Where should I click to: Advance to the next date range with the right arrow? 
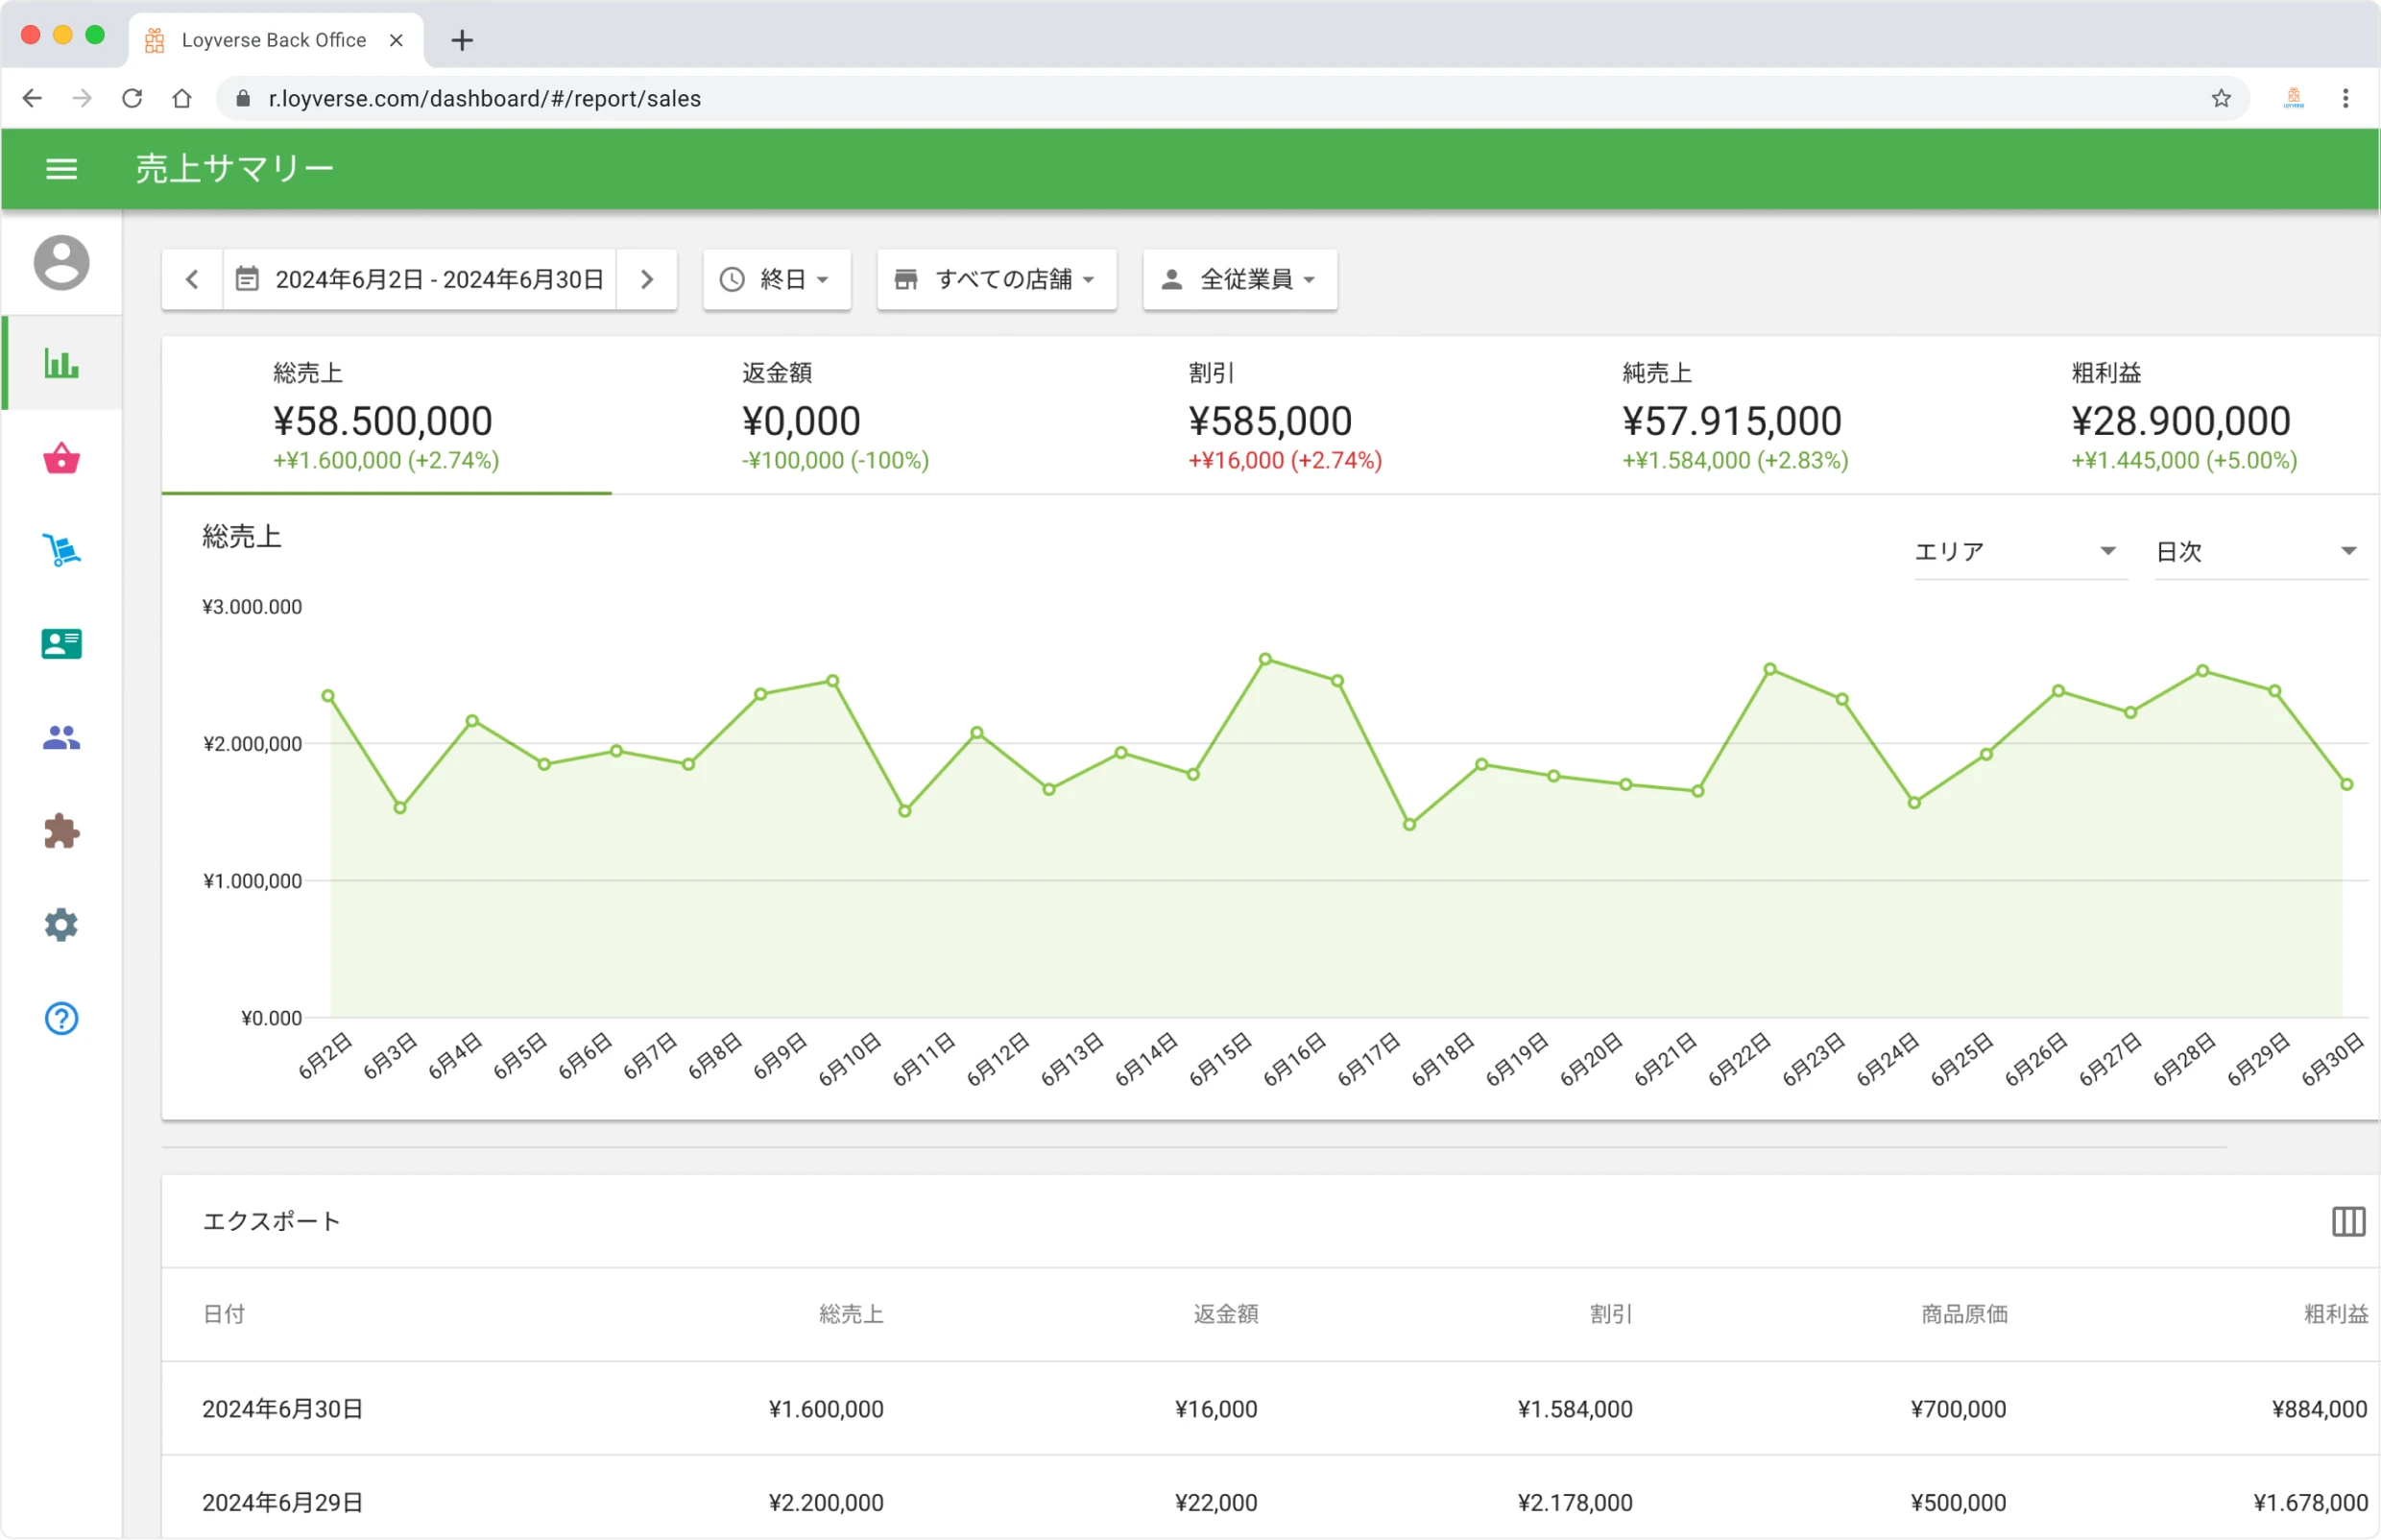[x=646, y=279]
